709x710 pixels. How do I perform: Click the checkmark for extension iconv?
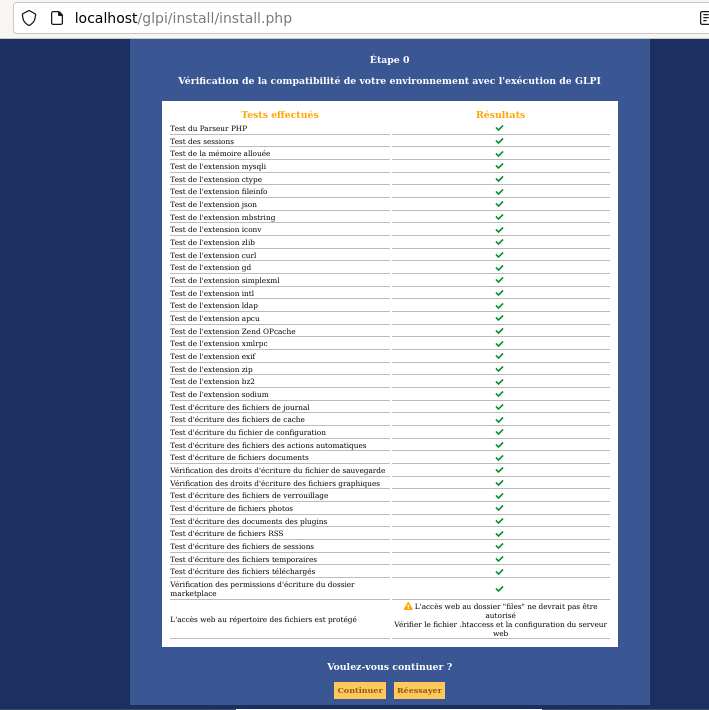click(499, 230)
